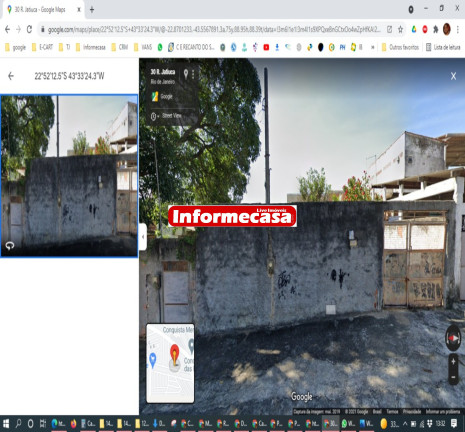
Task: Open WhatsApp window on taskbar
Action: coord(348,424)
